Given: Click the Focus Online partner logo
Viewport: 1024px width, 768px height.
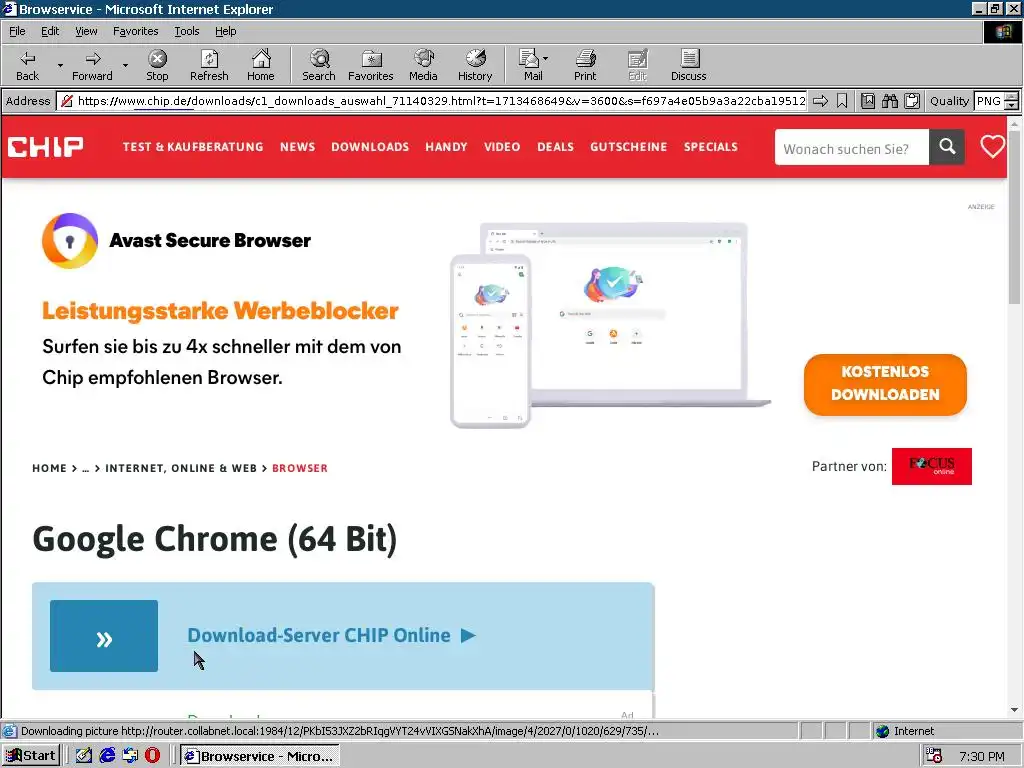Looking at the screenshot, I should (x=931, y=466).
